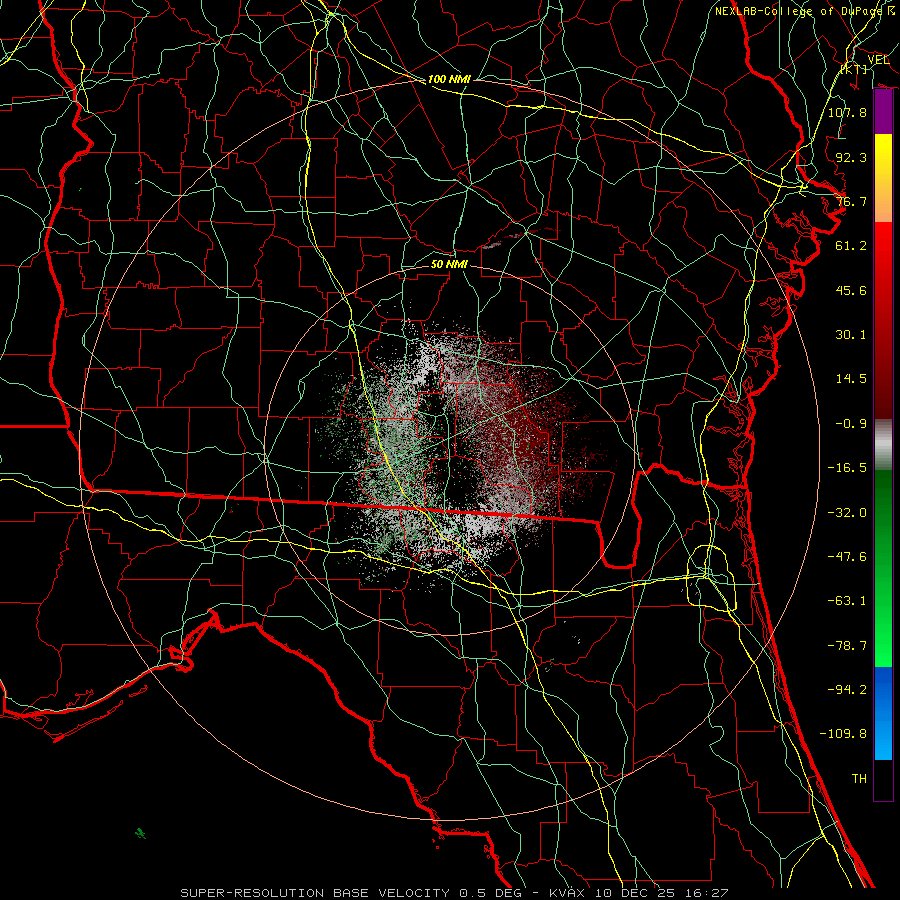The height and width of the screenshot is (900, 900).
Task: Click the 50 NMI range ring label
Action: point(449,264)
